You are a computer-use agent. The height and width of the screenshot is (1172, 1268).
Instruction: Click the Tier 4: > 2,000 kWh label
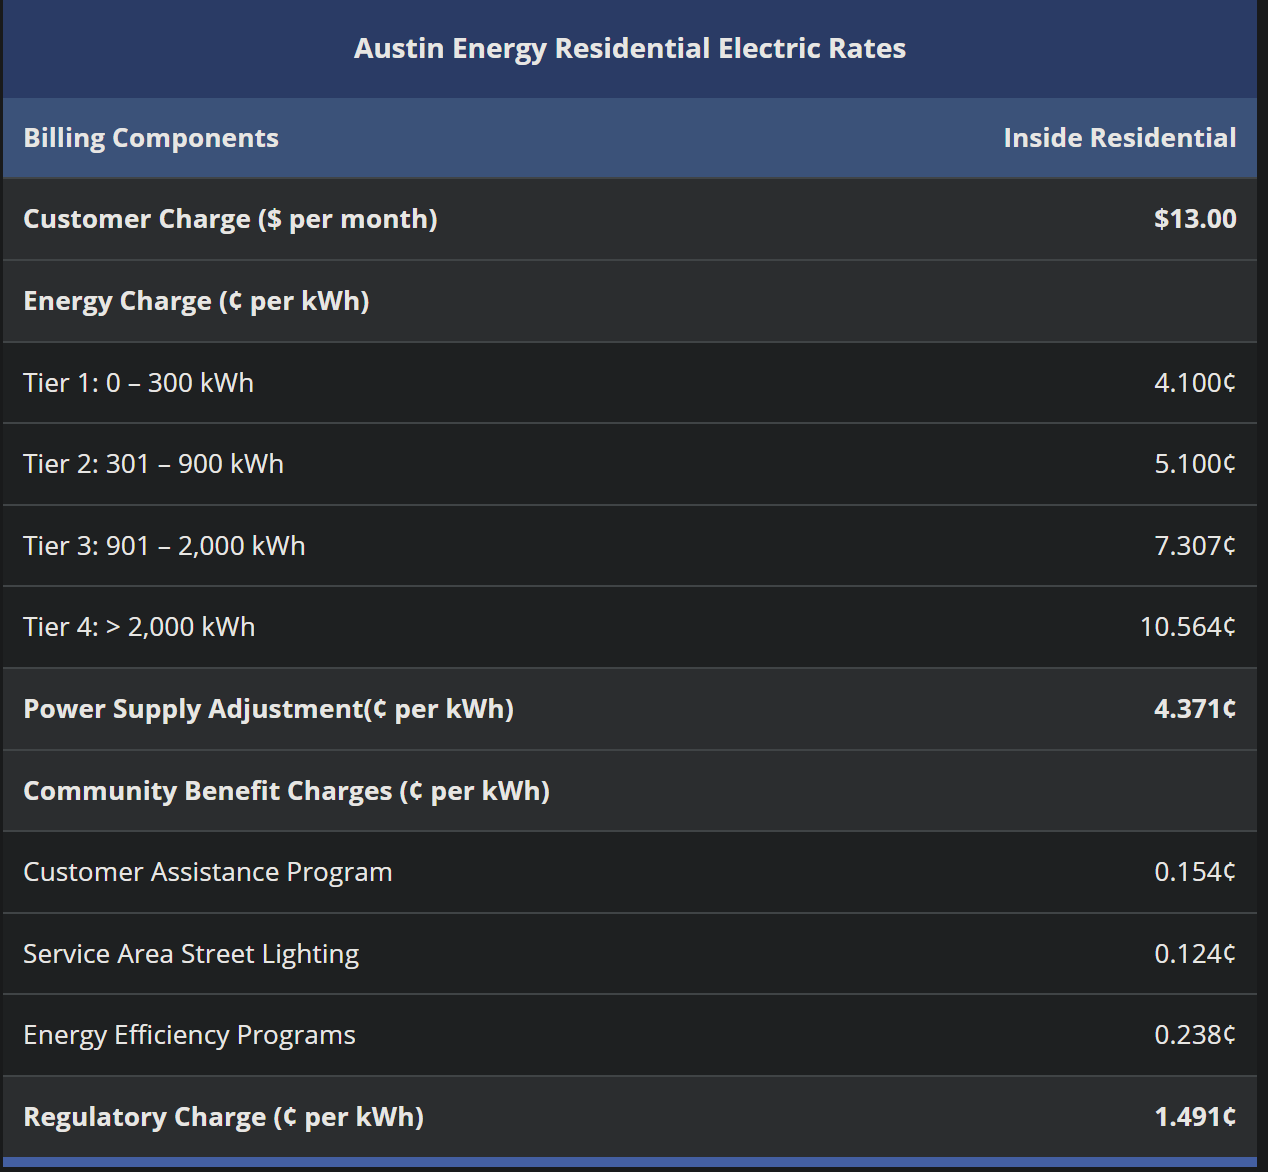coord(139,627)
